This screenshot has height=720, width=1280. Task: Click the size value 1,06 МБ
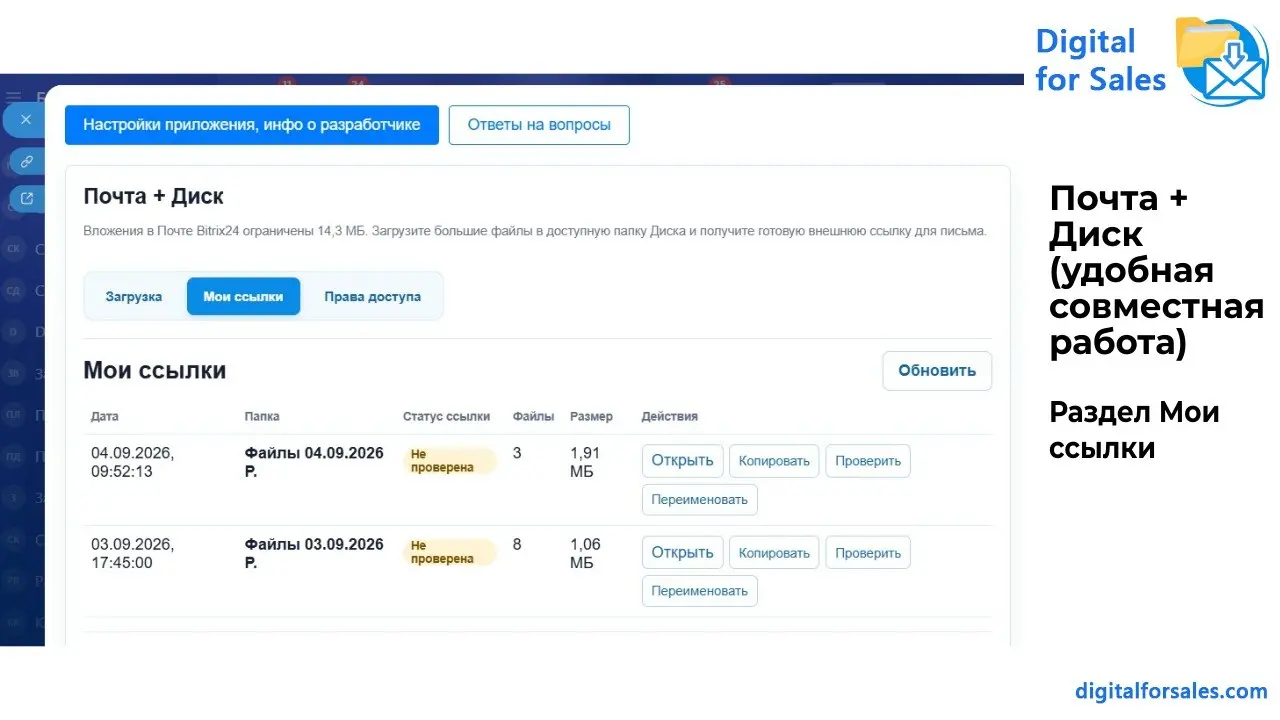point(585,553)
